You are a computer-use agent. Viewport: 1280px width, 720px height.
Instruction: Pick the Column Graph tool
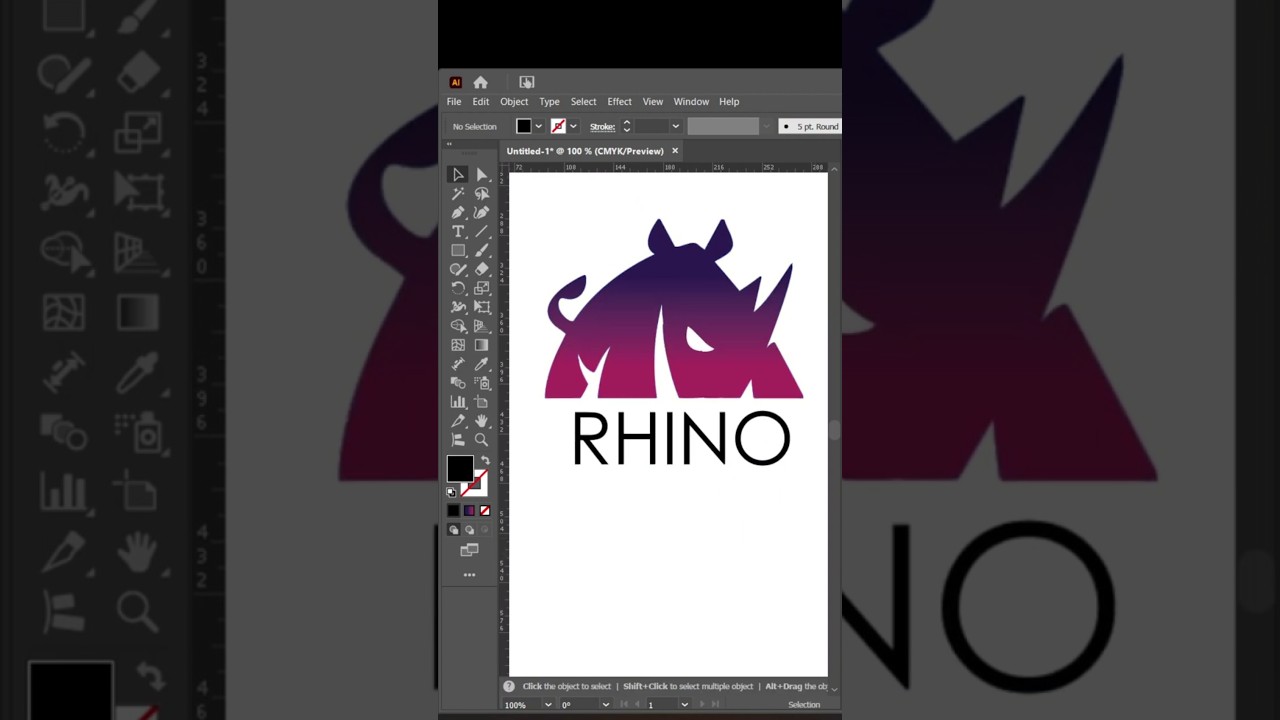pyautogui.click(x=458, y=402)
